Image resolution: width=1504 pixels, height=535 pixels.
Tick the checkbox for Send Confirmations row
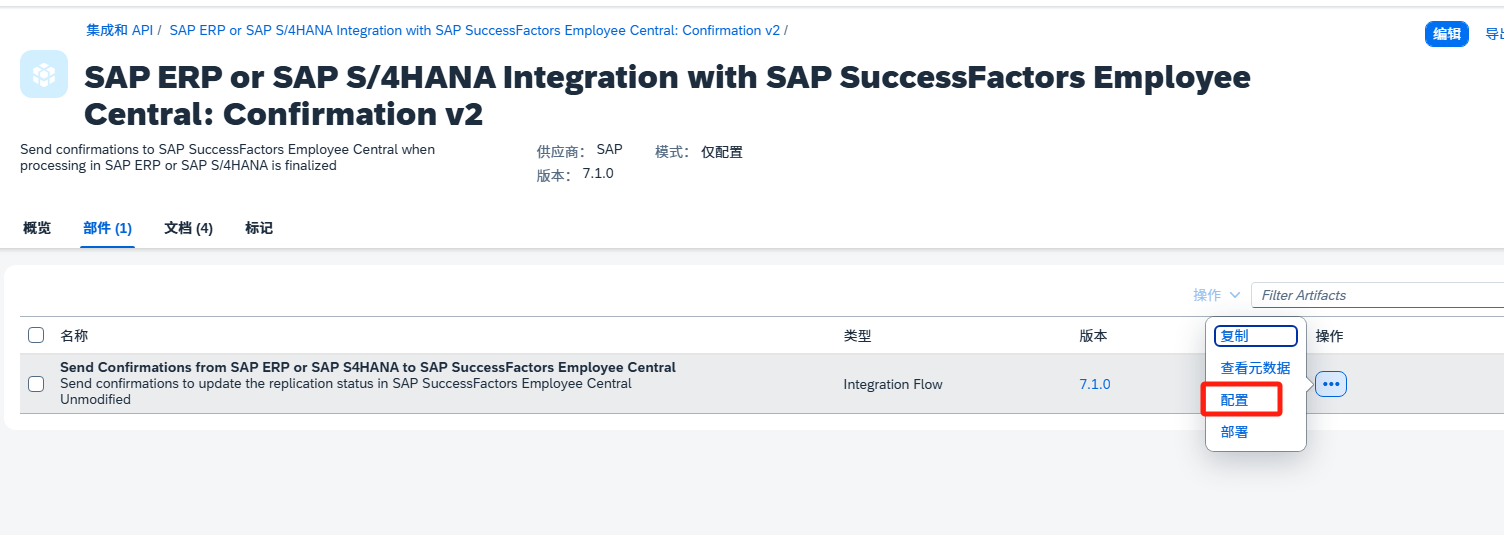coord(36,384)
